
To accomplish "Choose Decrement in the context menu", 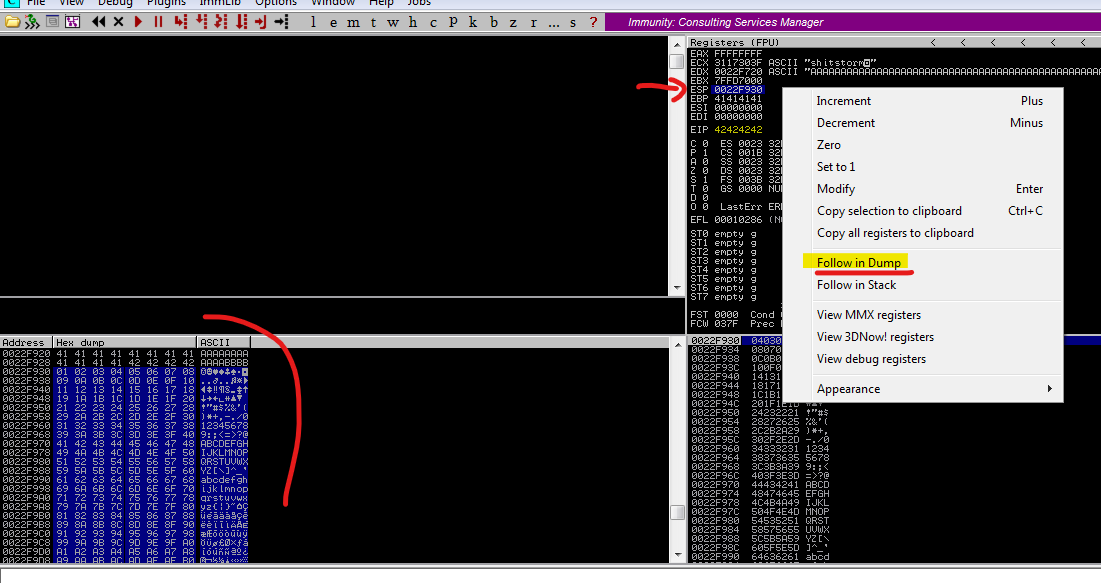I will (923, 123).
